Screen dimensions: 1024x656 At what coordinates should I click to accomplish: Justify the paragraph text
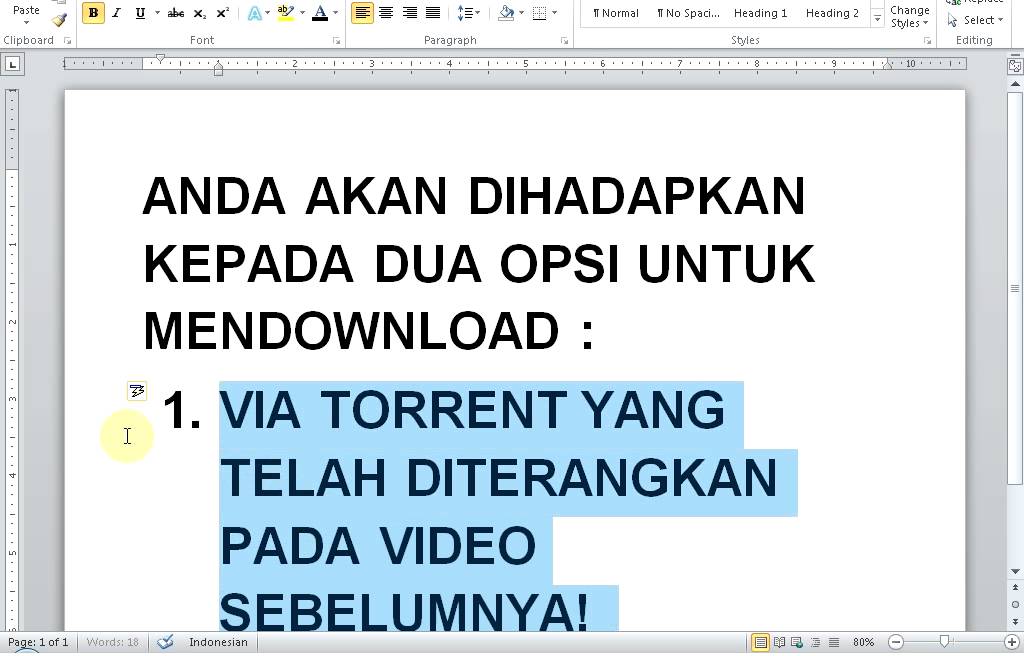pyautogui.click(x=433, y=12)
